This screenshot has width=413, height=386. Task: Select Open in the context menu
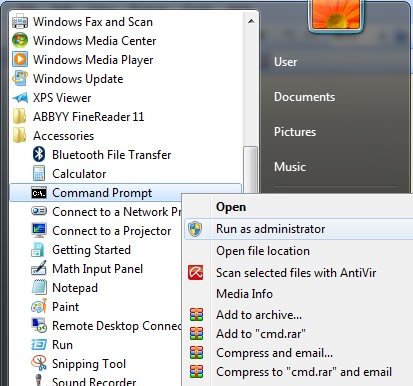(x=231, y=207)
